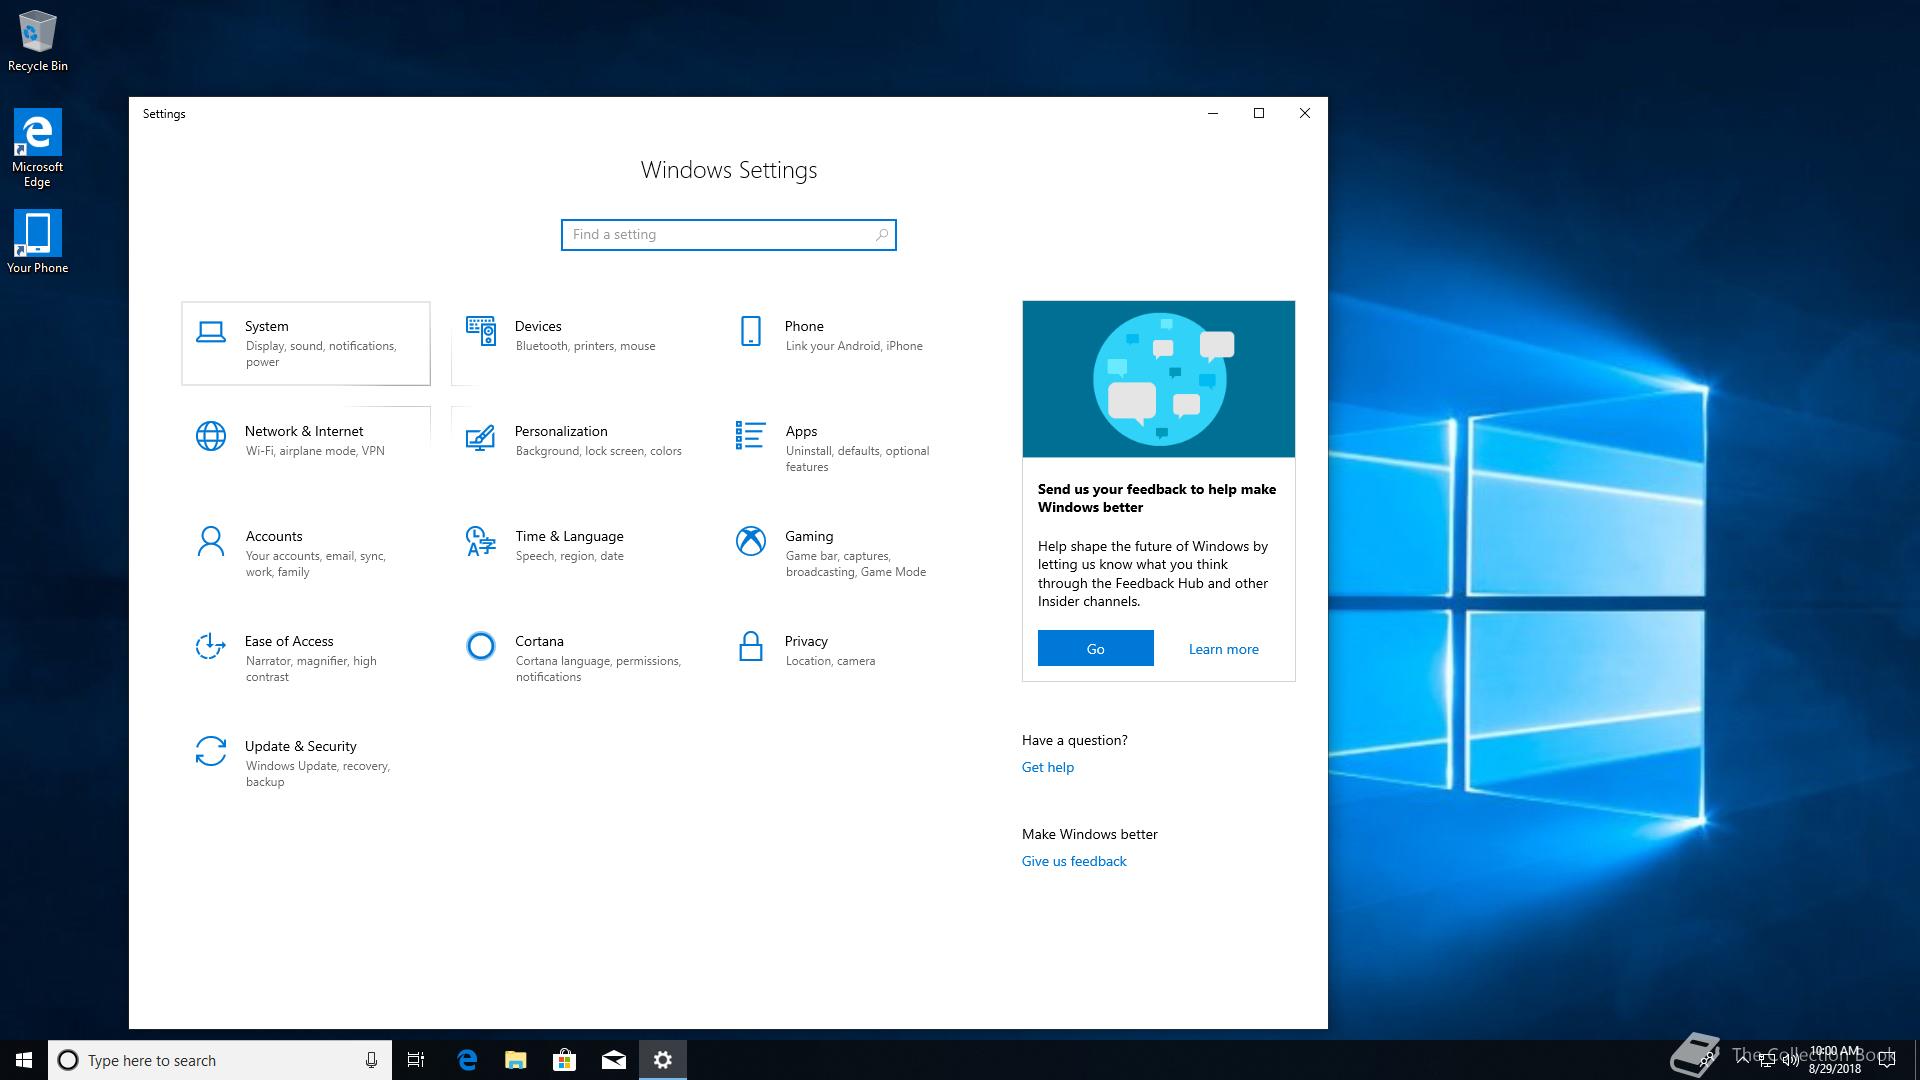Click the Settings gear taskbar button
Image resolution: width=1920 pixels, height=1080 pixels.
click(x=663, y=1060)
